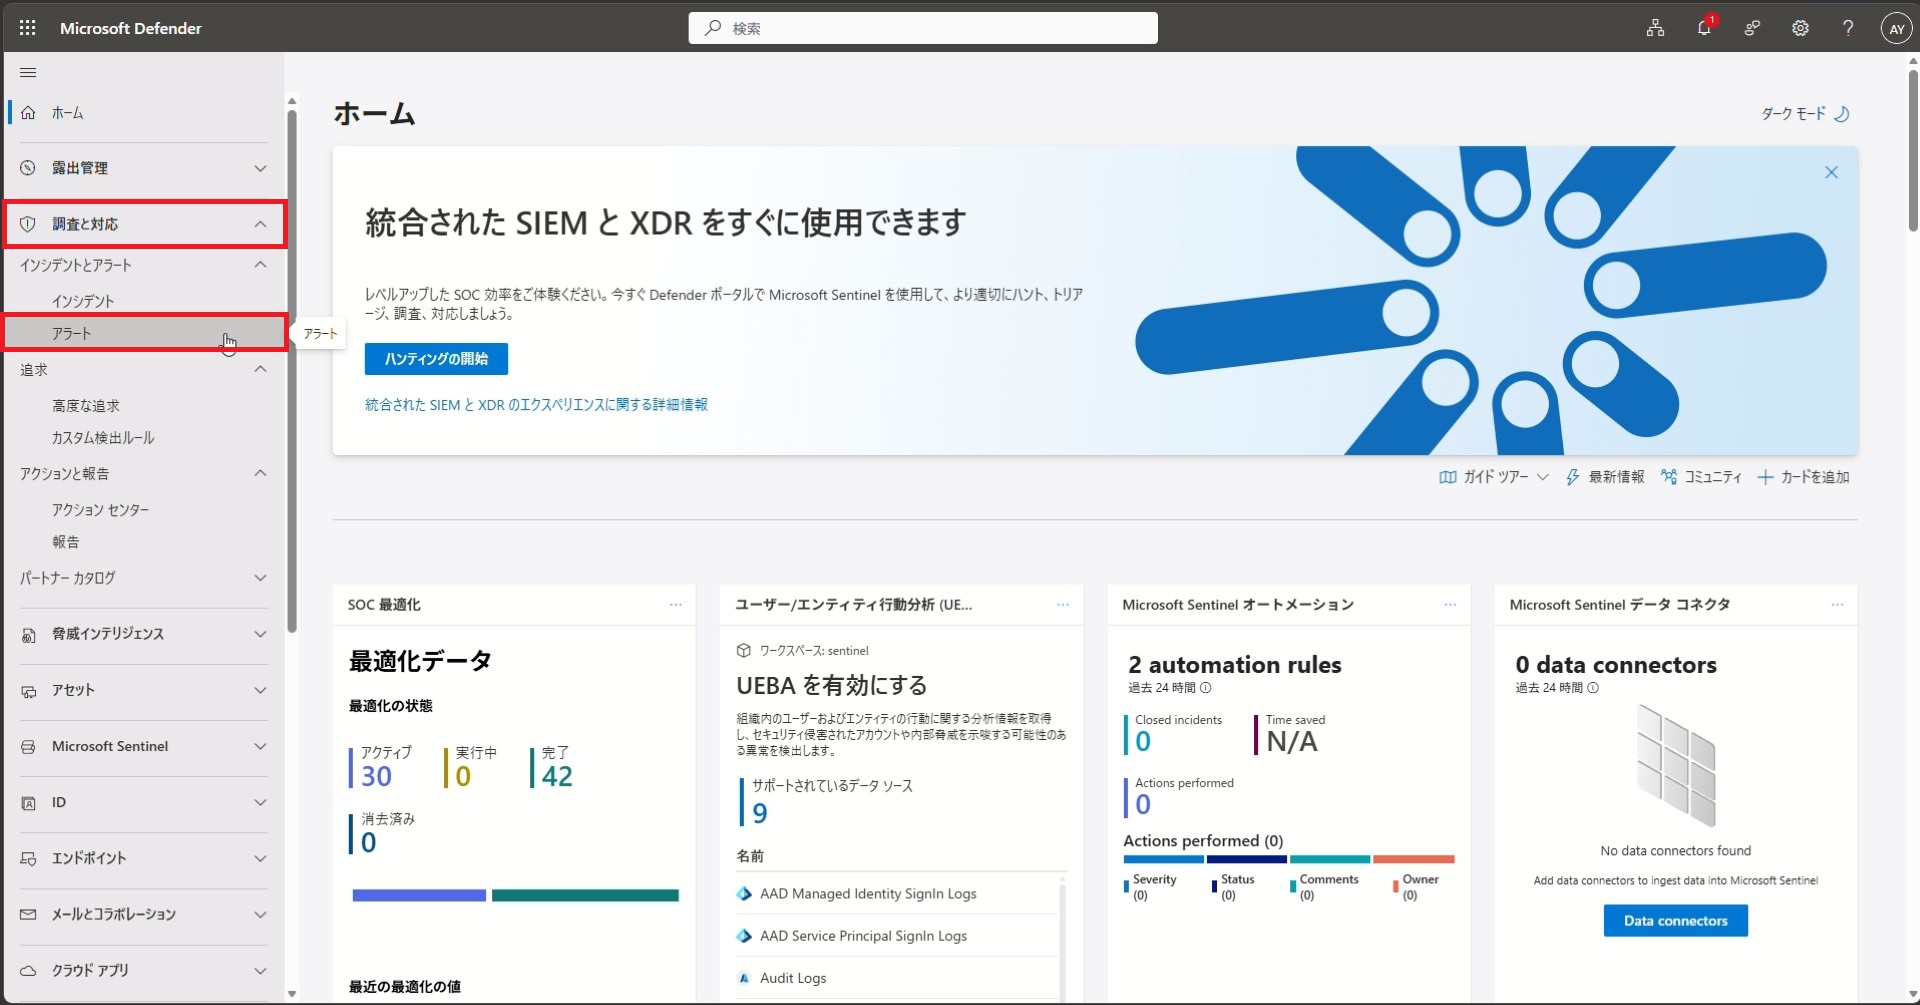Click the コミュニティ people icon

click(x=1668, y=477)
